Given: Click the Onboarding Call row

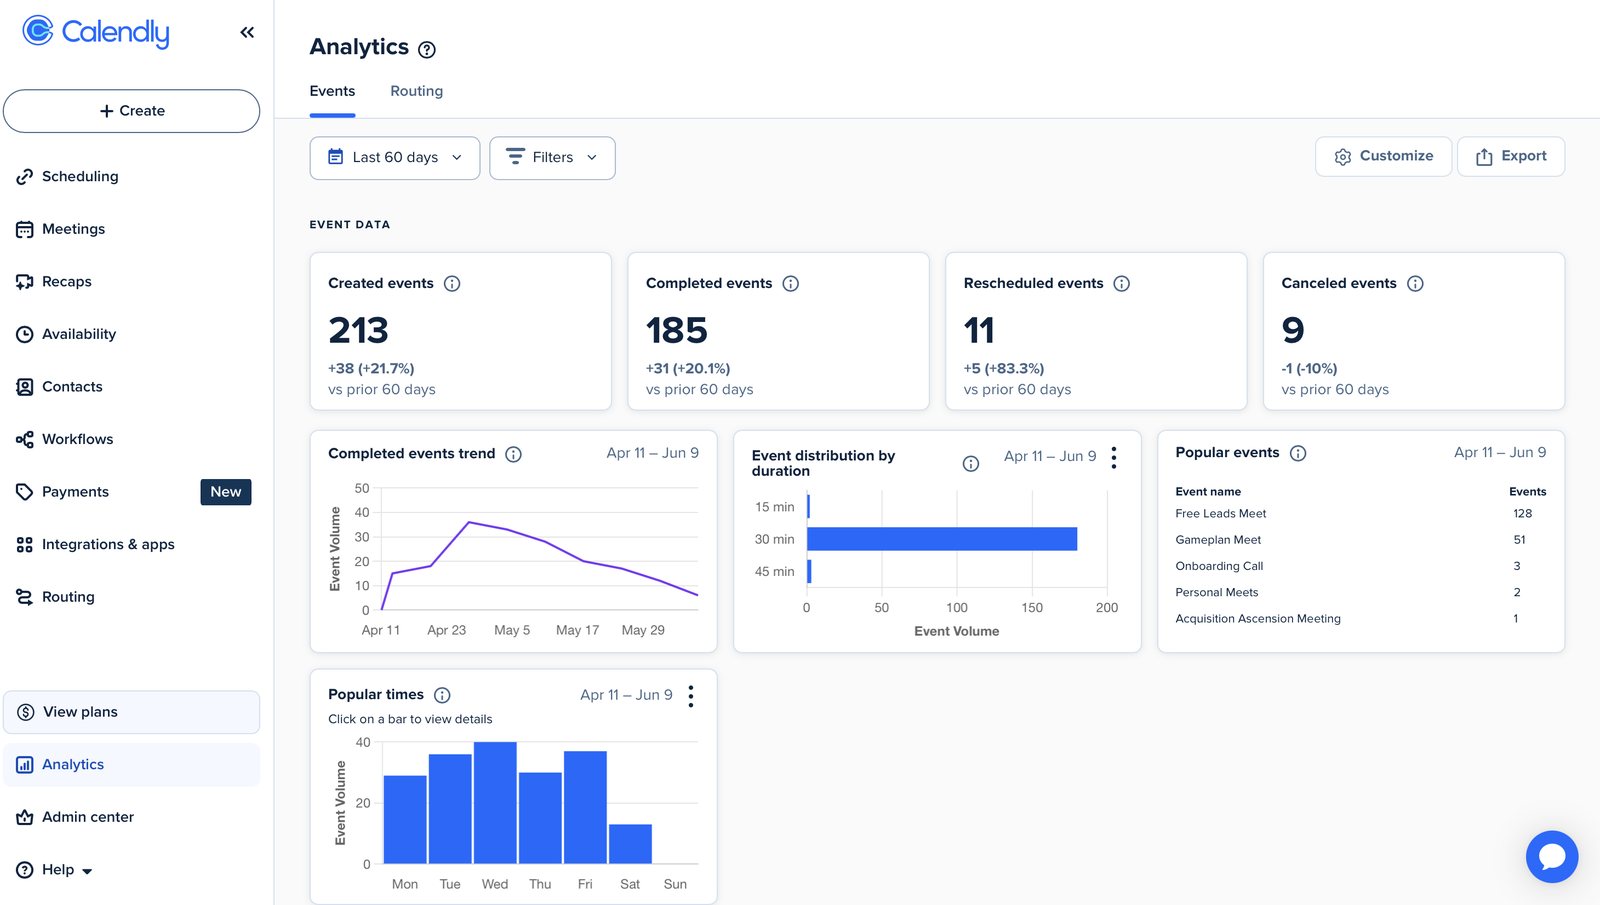Looking at the screenshot, I should click(1360, 566).
